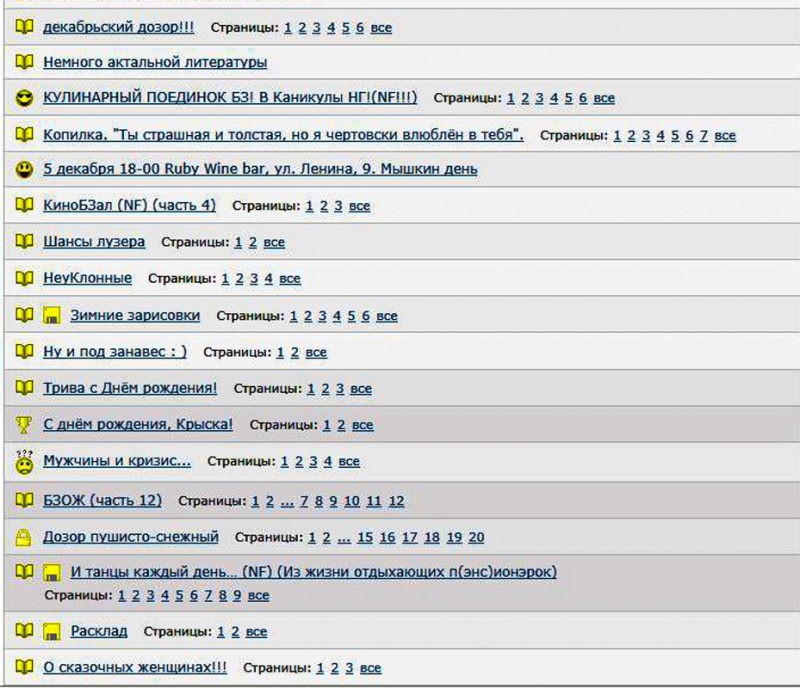Click the book icon beside 'НеуКлонные'
This screenshot has height=688, width=800.
[x=24, y=278]
